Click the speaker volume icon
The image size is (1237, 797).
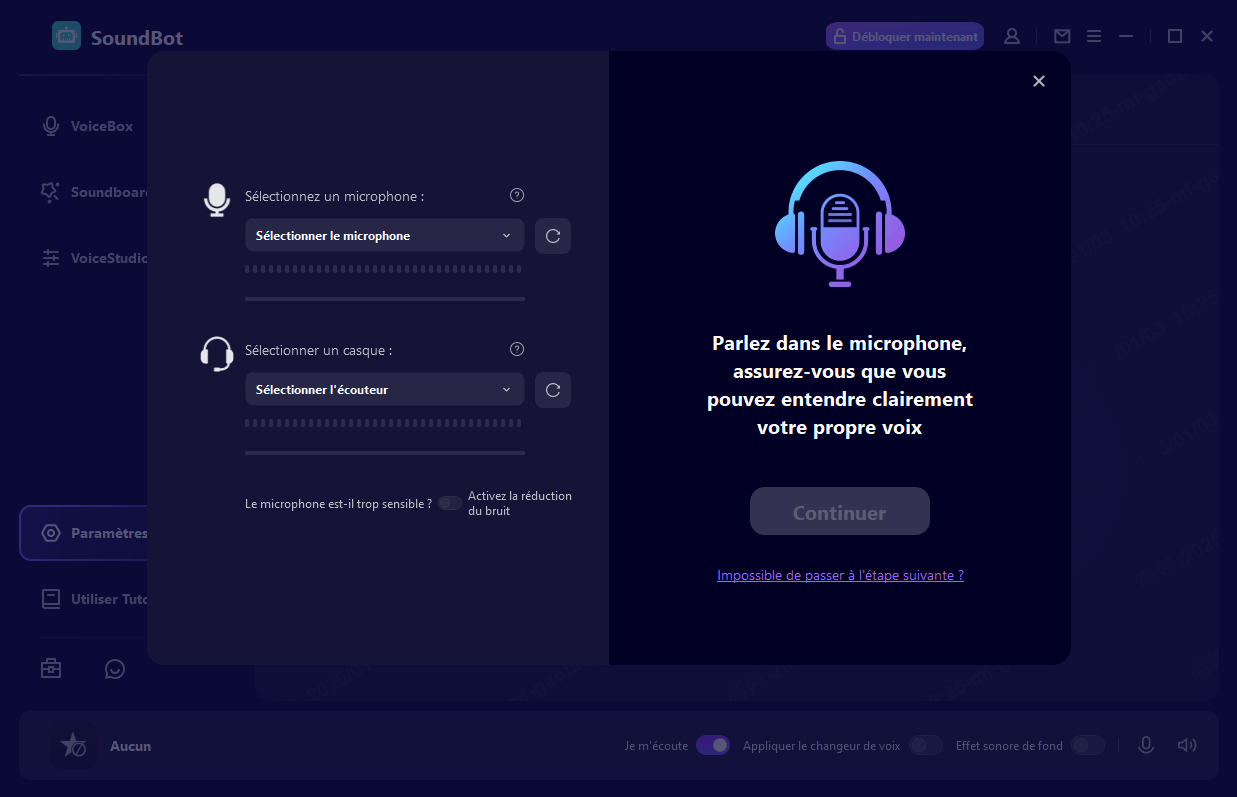[x=1187, y=745]
